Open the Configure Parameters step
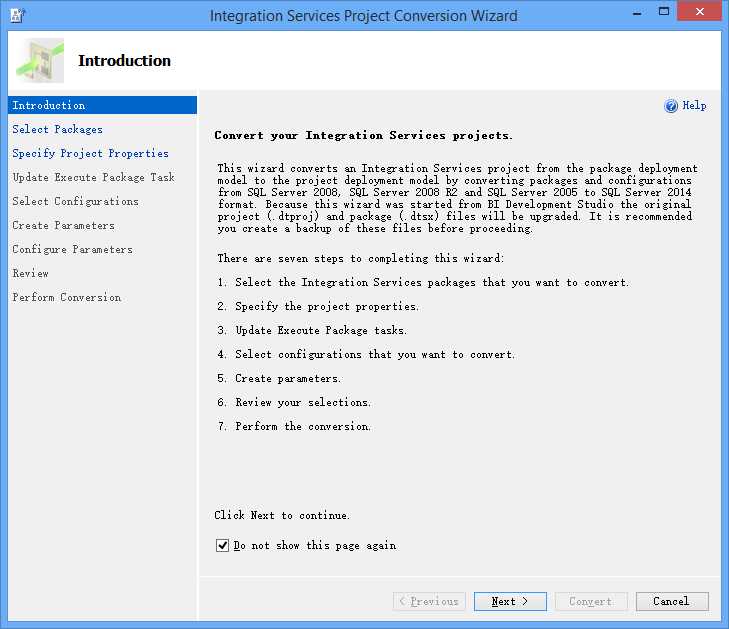 pos(72,249)
